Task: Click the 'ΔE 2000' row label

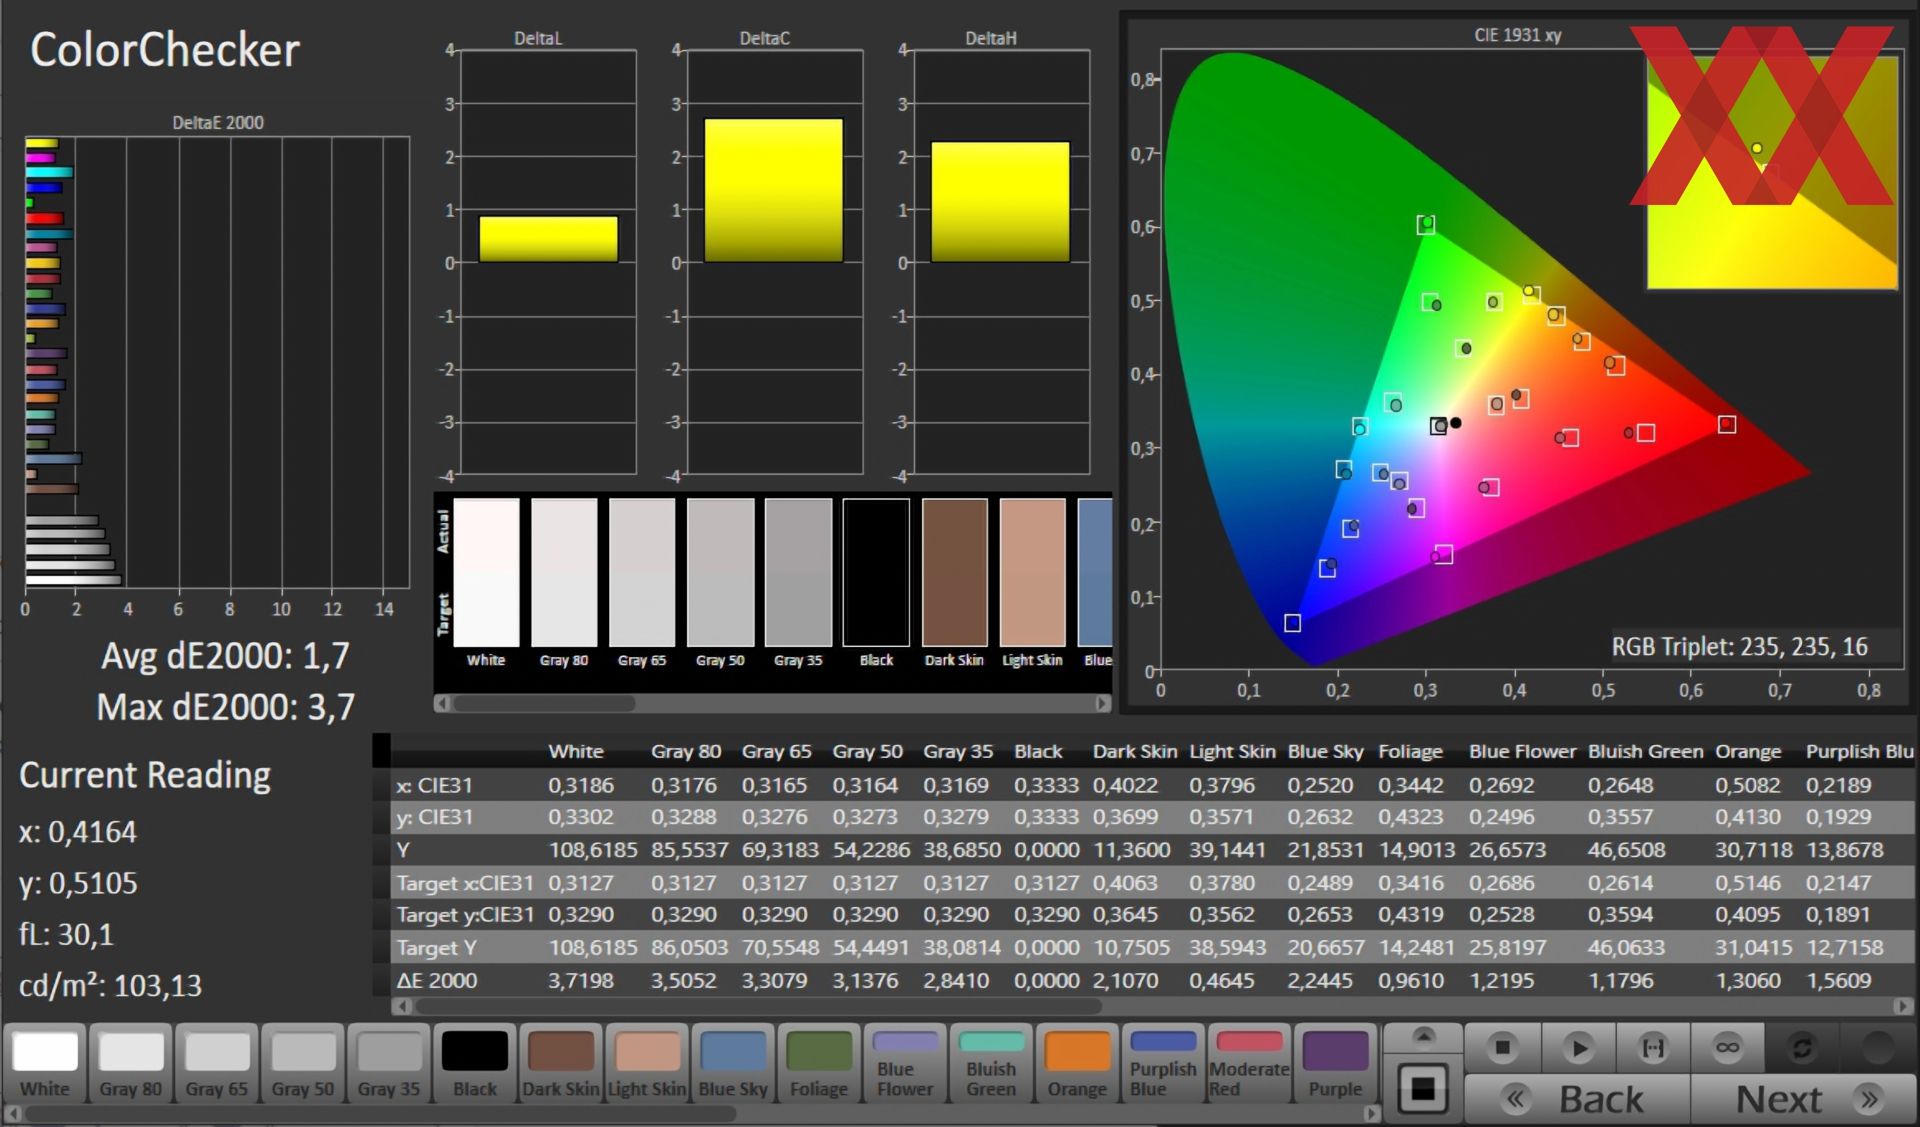Action: click(437, 981)
